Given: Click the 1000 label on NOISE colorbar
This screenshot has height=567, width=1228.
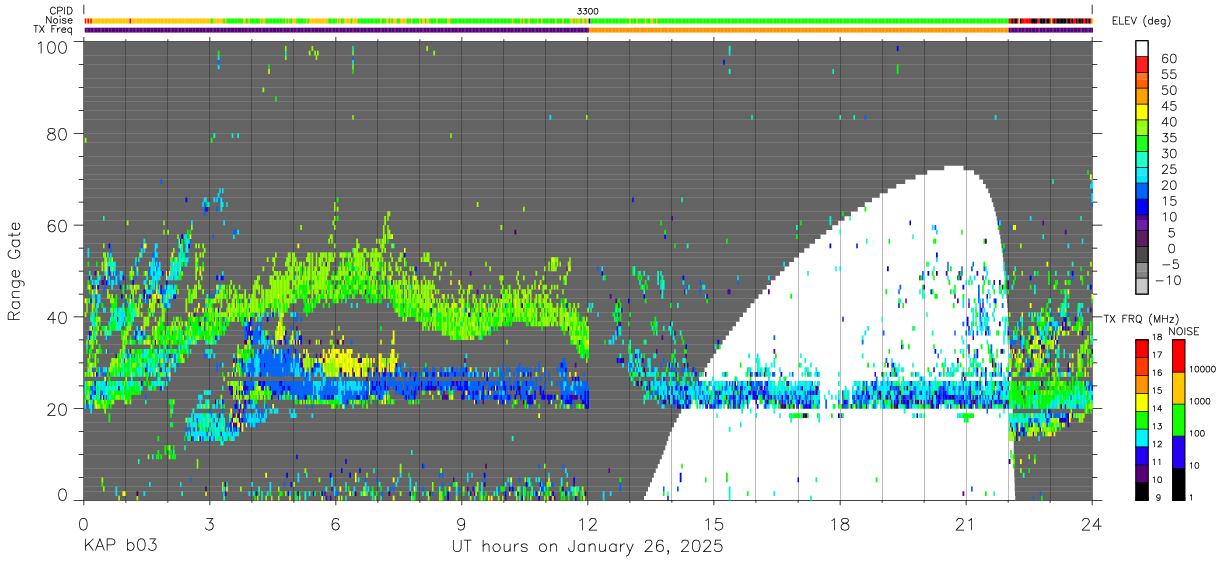Looking at the screenshot, I should 1199,402.
